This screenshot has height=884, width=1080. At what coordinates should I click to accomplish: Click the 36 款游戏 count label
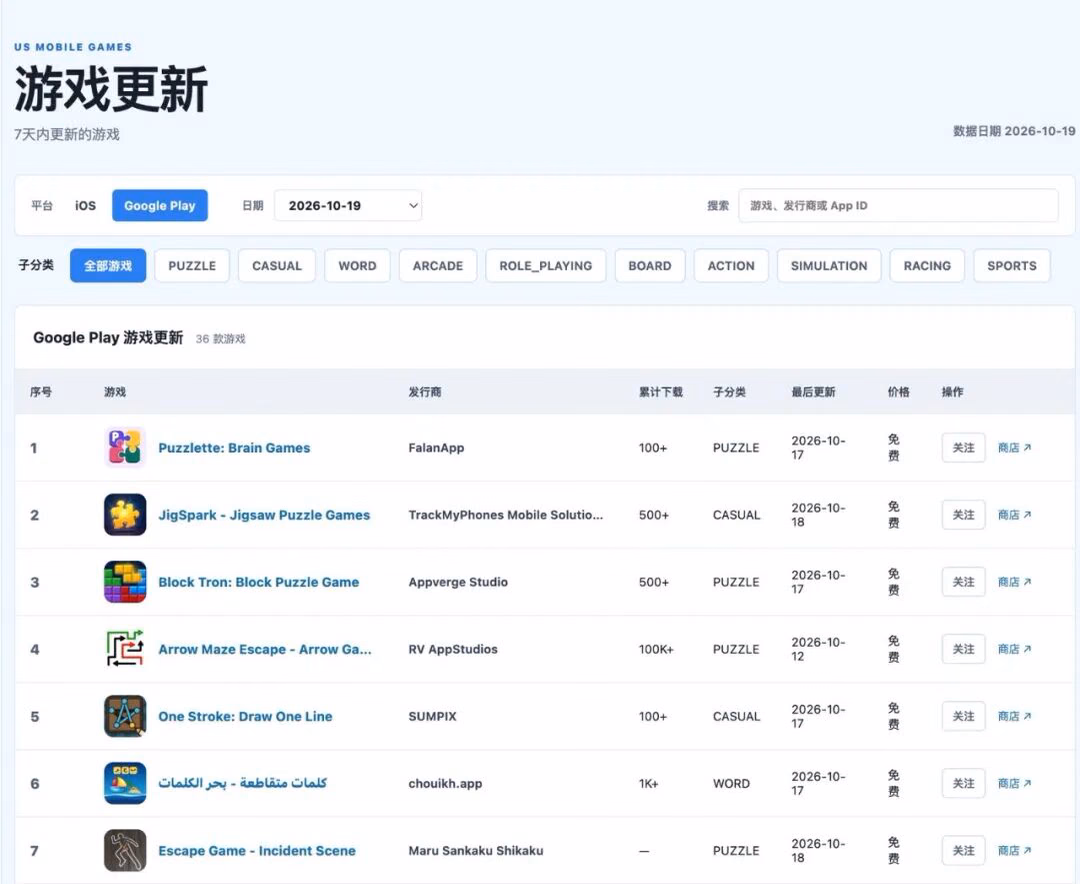tap(220, 339)
